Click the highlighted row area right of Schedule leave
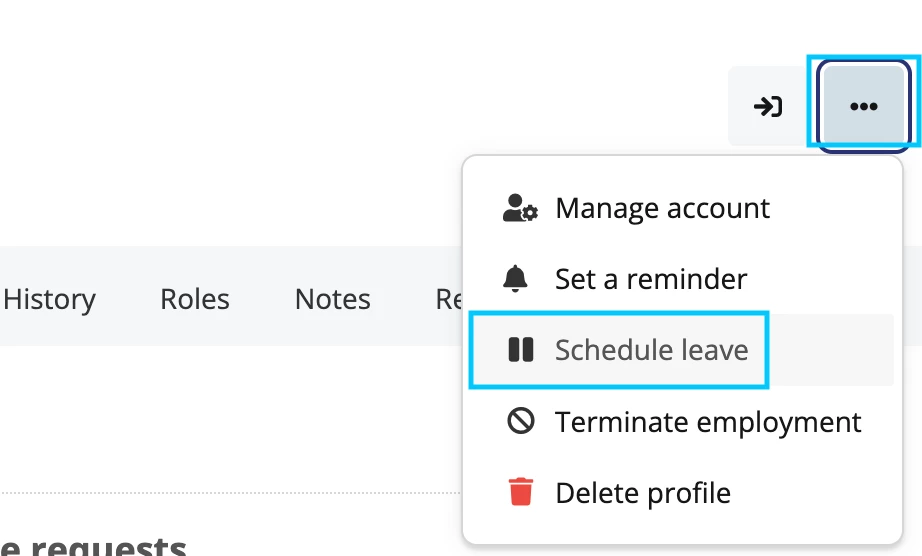 click(831, 350)
